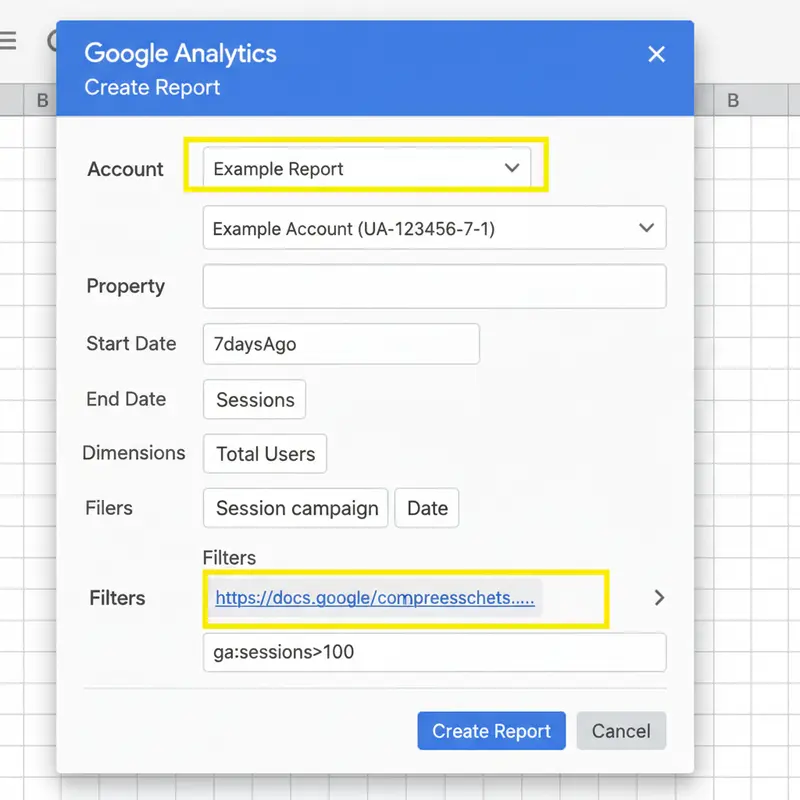
Task: Click the first cell under left column B
Action: click(x=40, y=130)
